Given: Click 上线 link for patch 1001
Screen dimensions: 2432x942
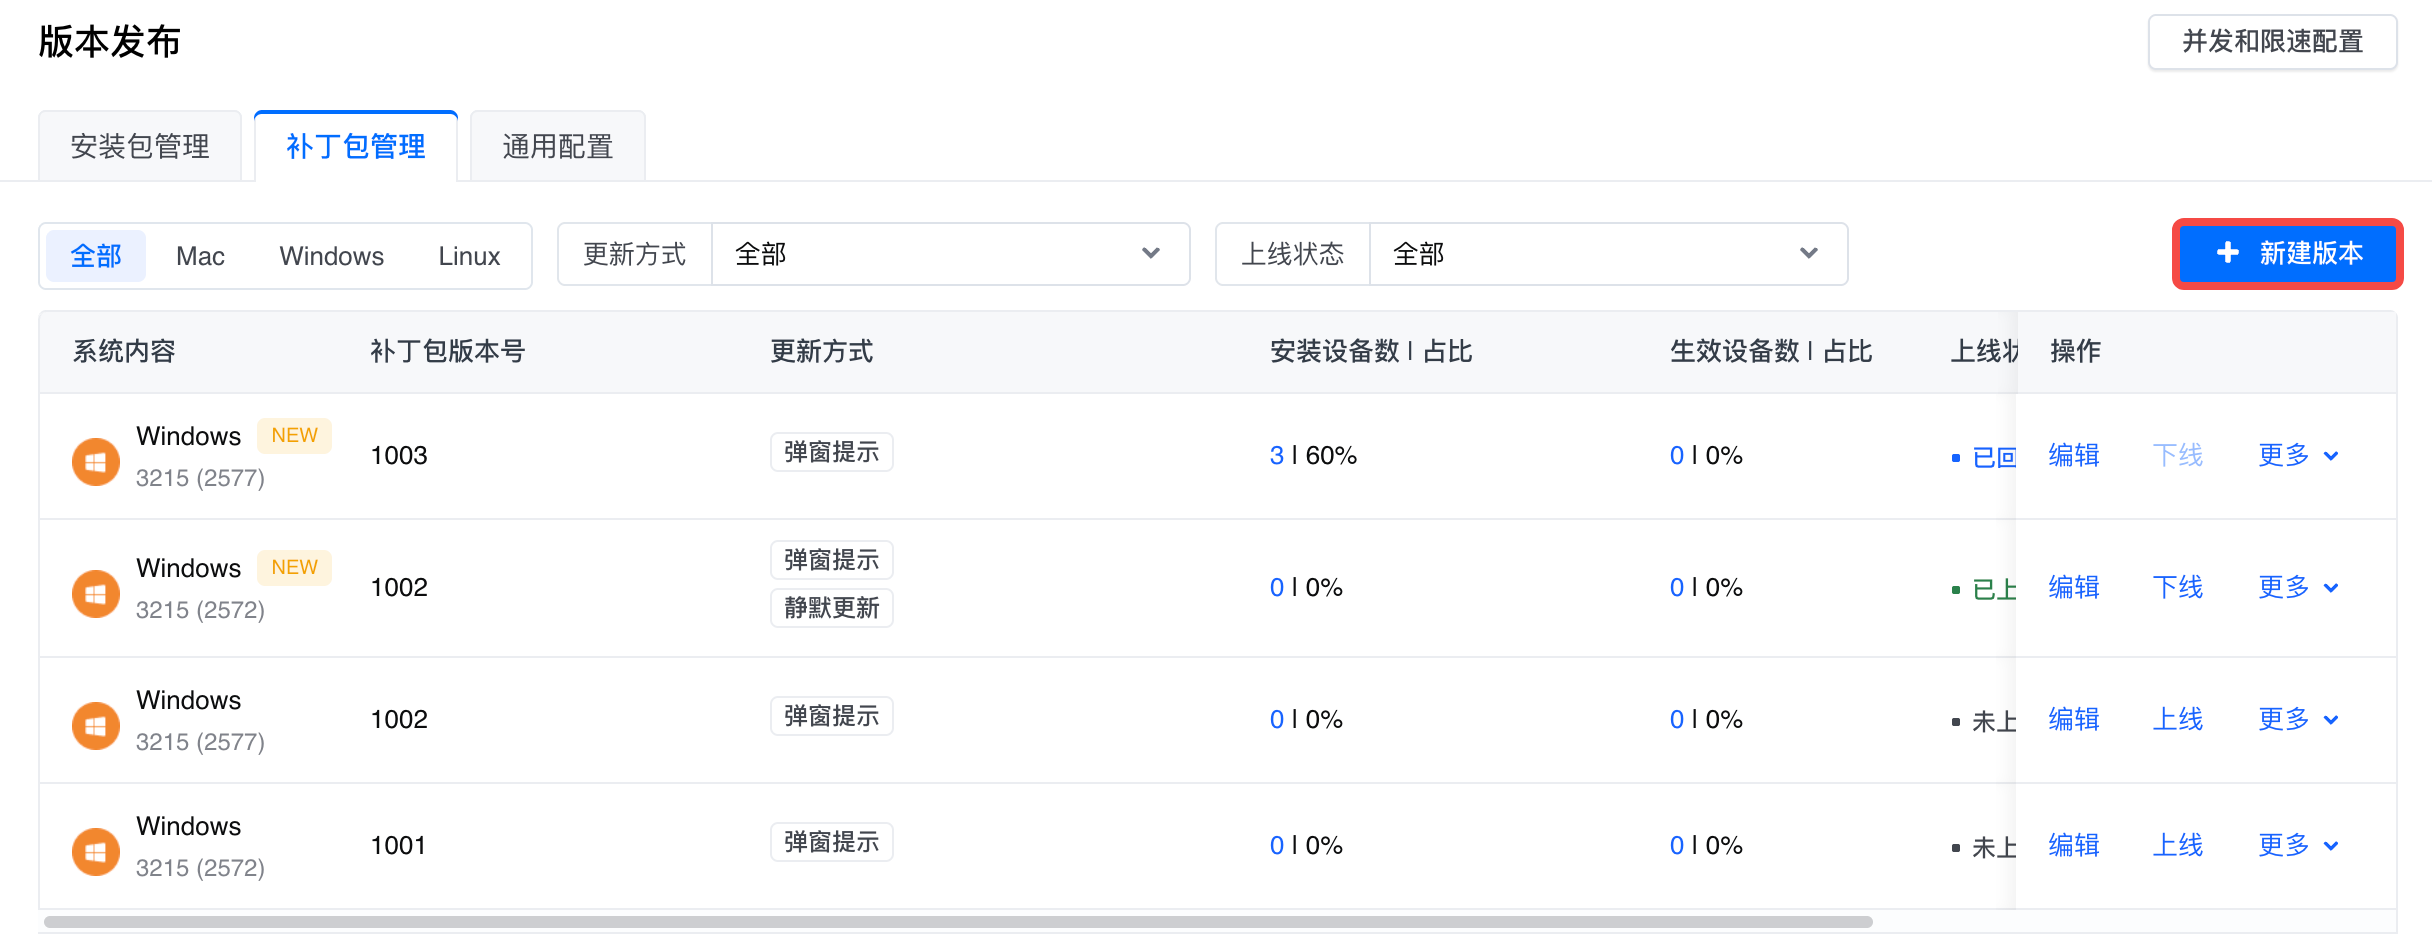Looking at the screenshot, I should (x=2177, y=846).
